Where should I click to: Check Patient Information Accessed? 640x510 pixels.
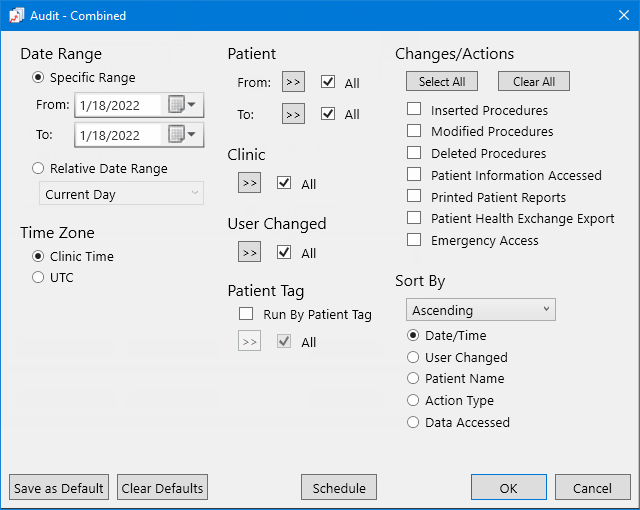(x=414, y=174)
